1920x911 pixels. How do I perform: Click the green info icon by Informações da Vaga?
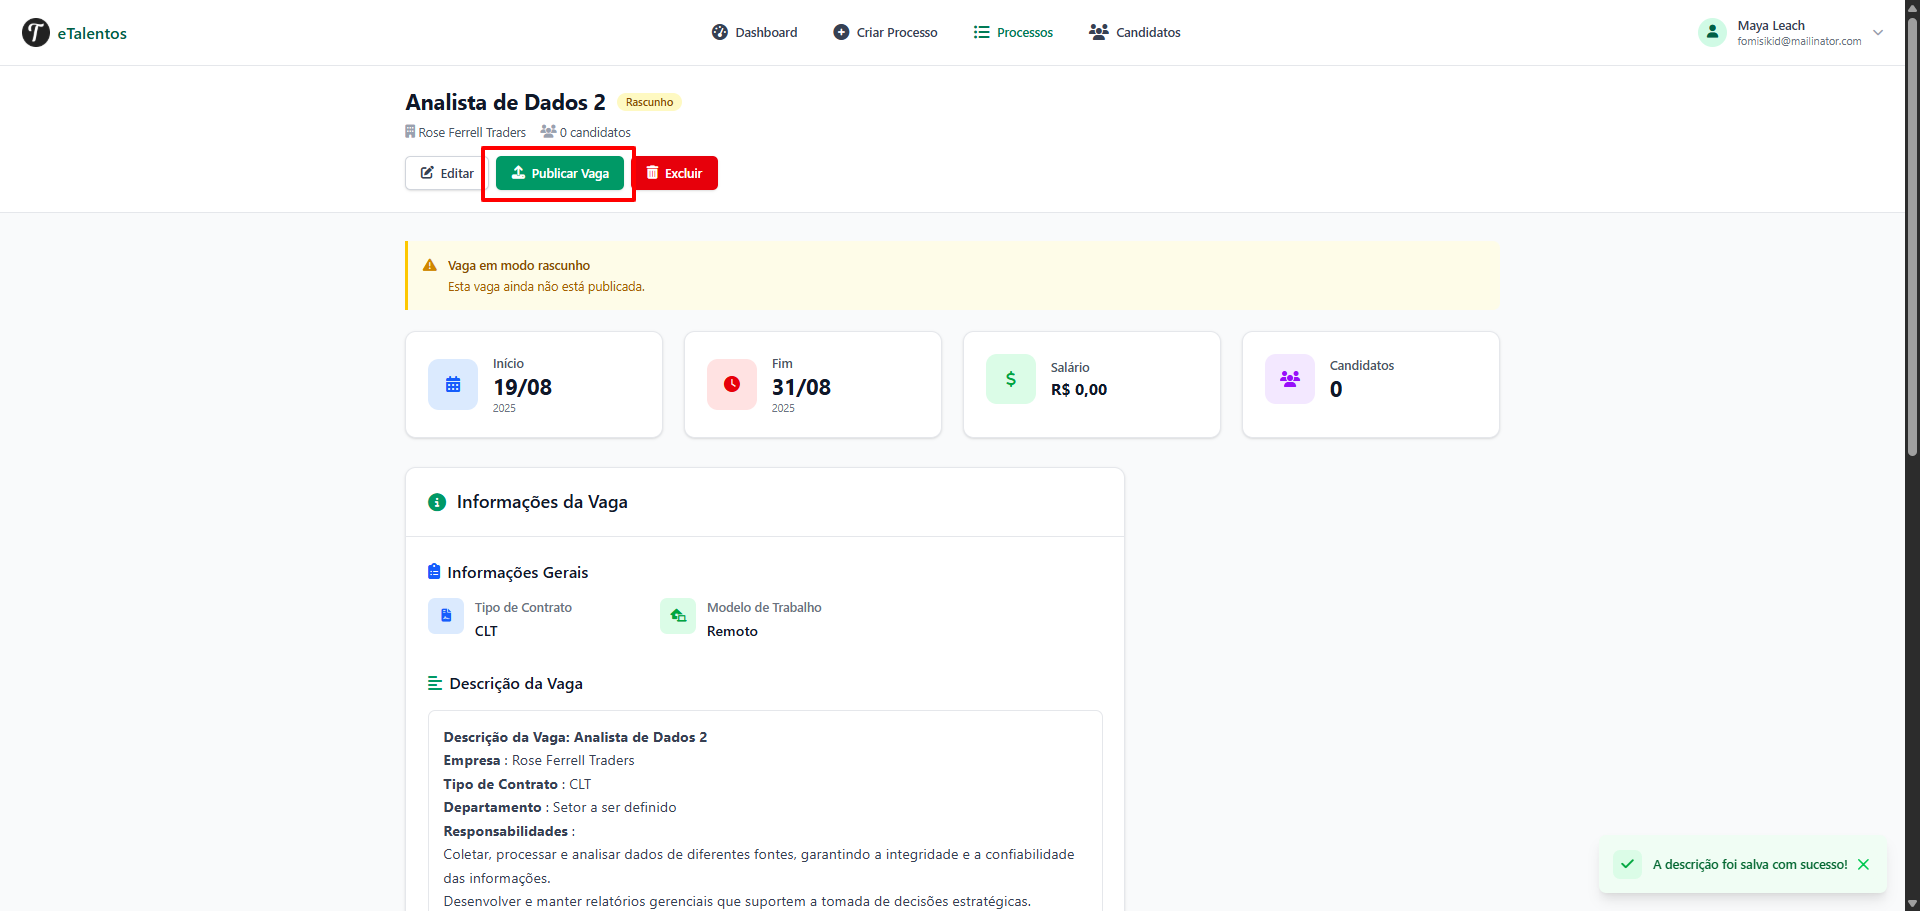click(x=437, y=502)
